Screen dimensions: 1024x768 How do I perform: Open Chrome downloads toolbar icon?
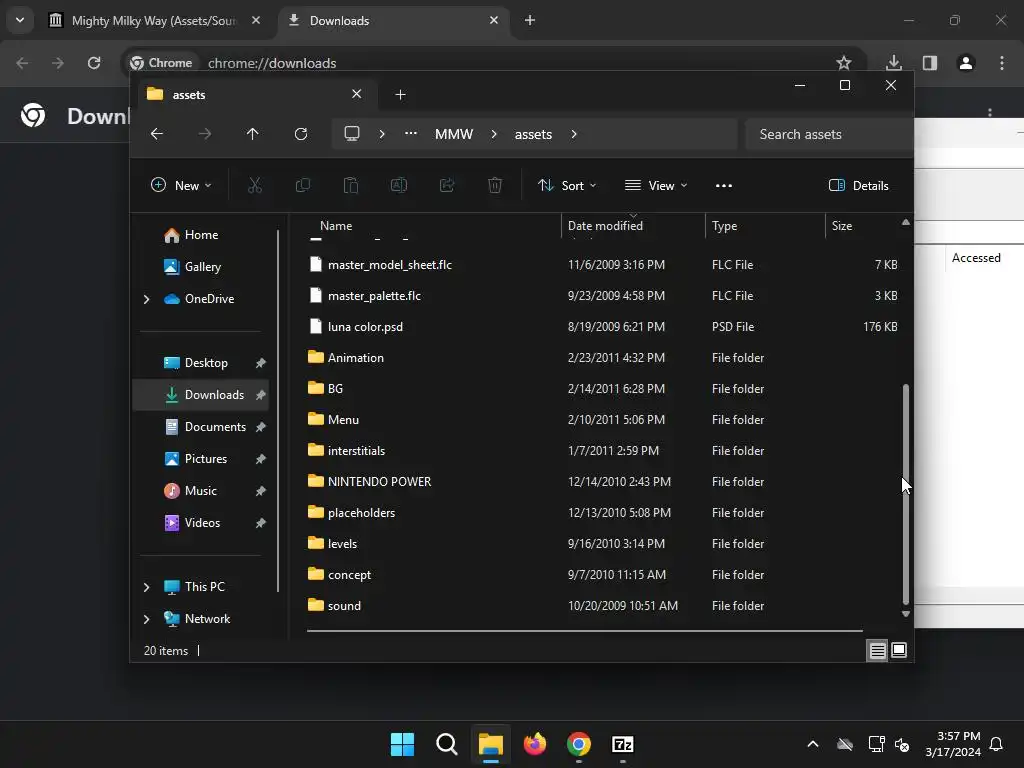(894, 63)
